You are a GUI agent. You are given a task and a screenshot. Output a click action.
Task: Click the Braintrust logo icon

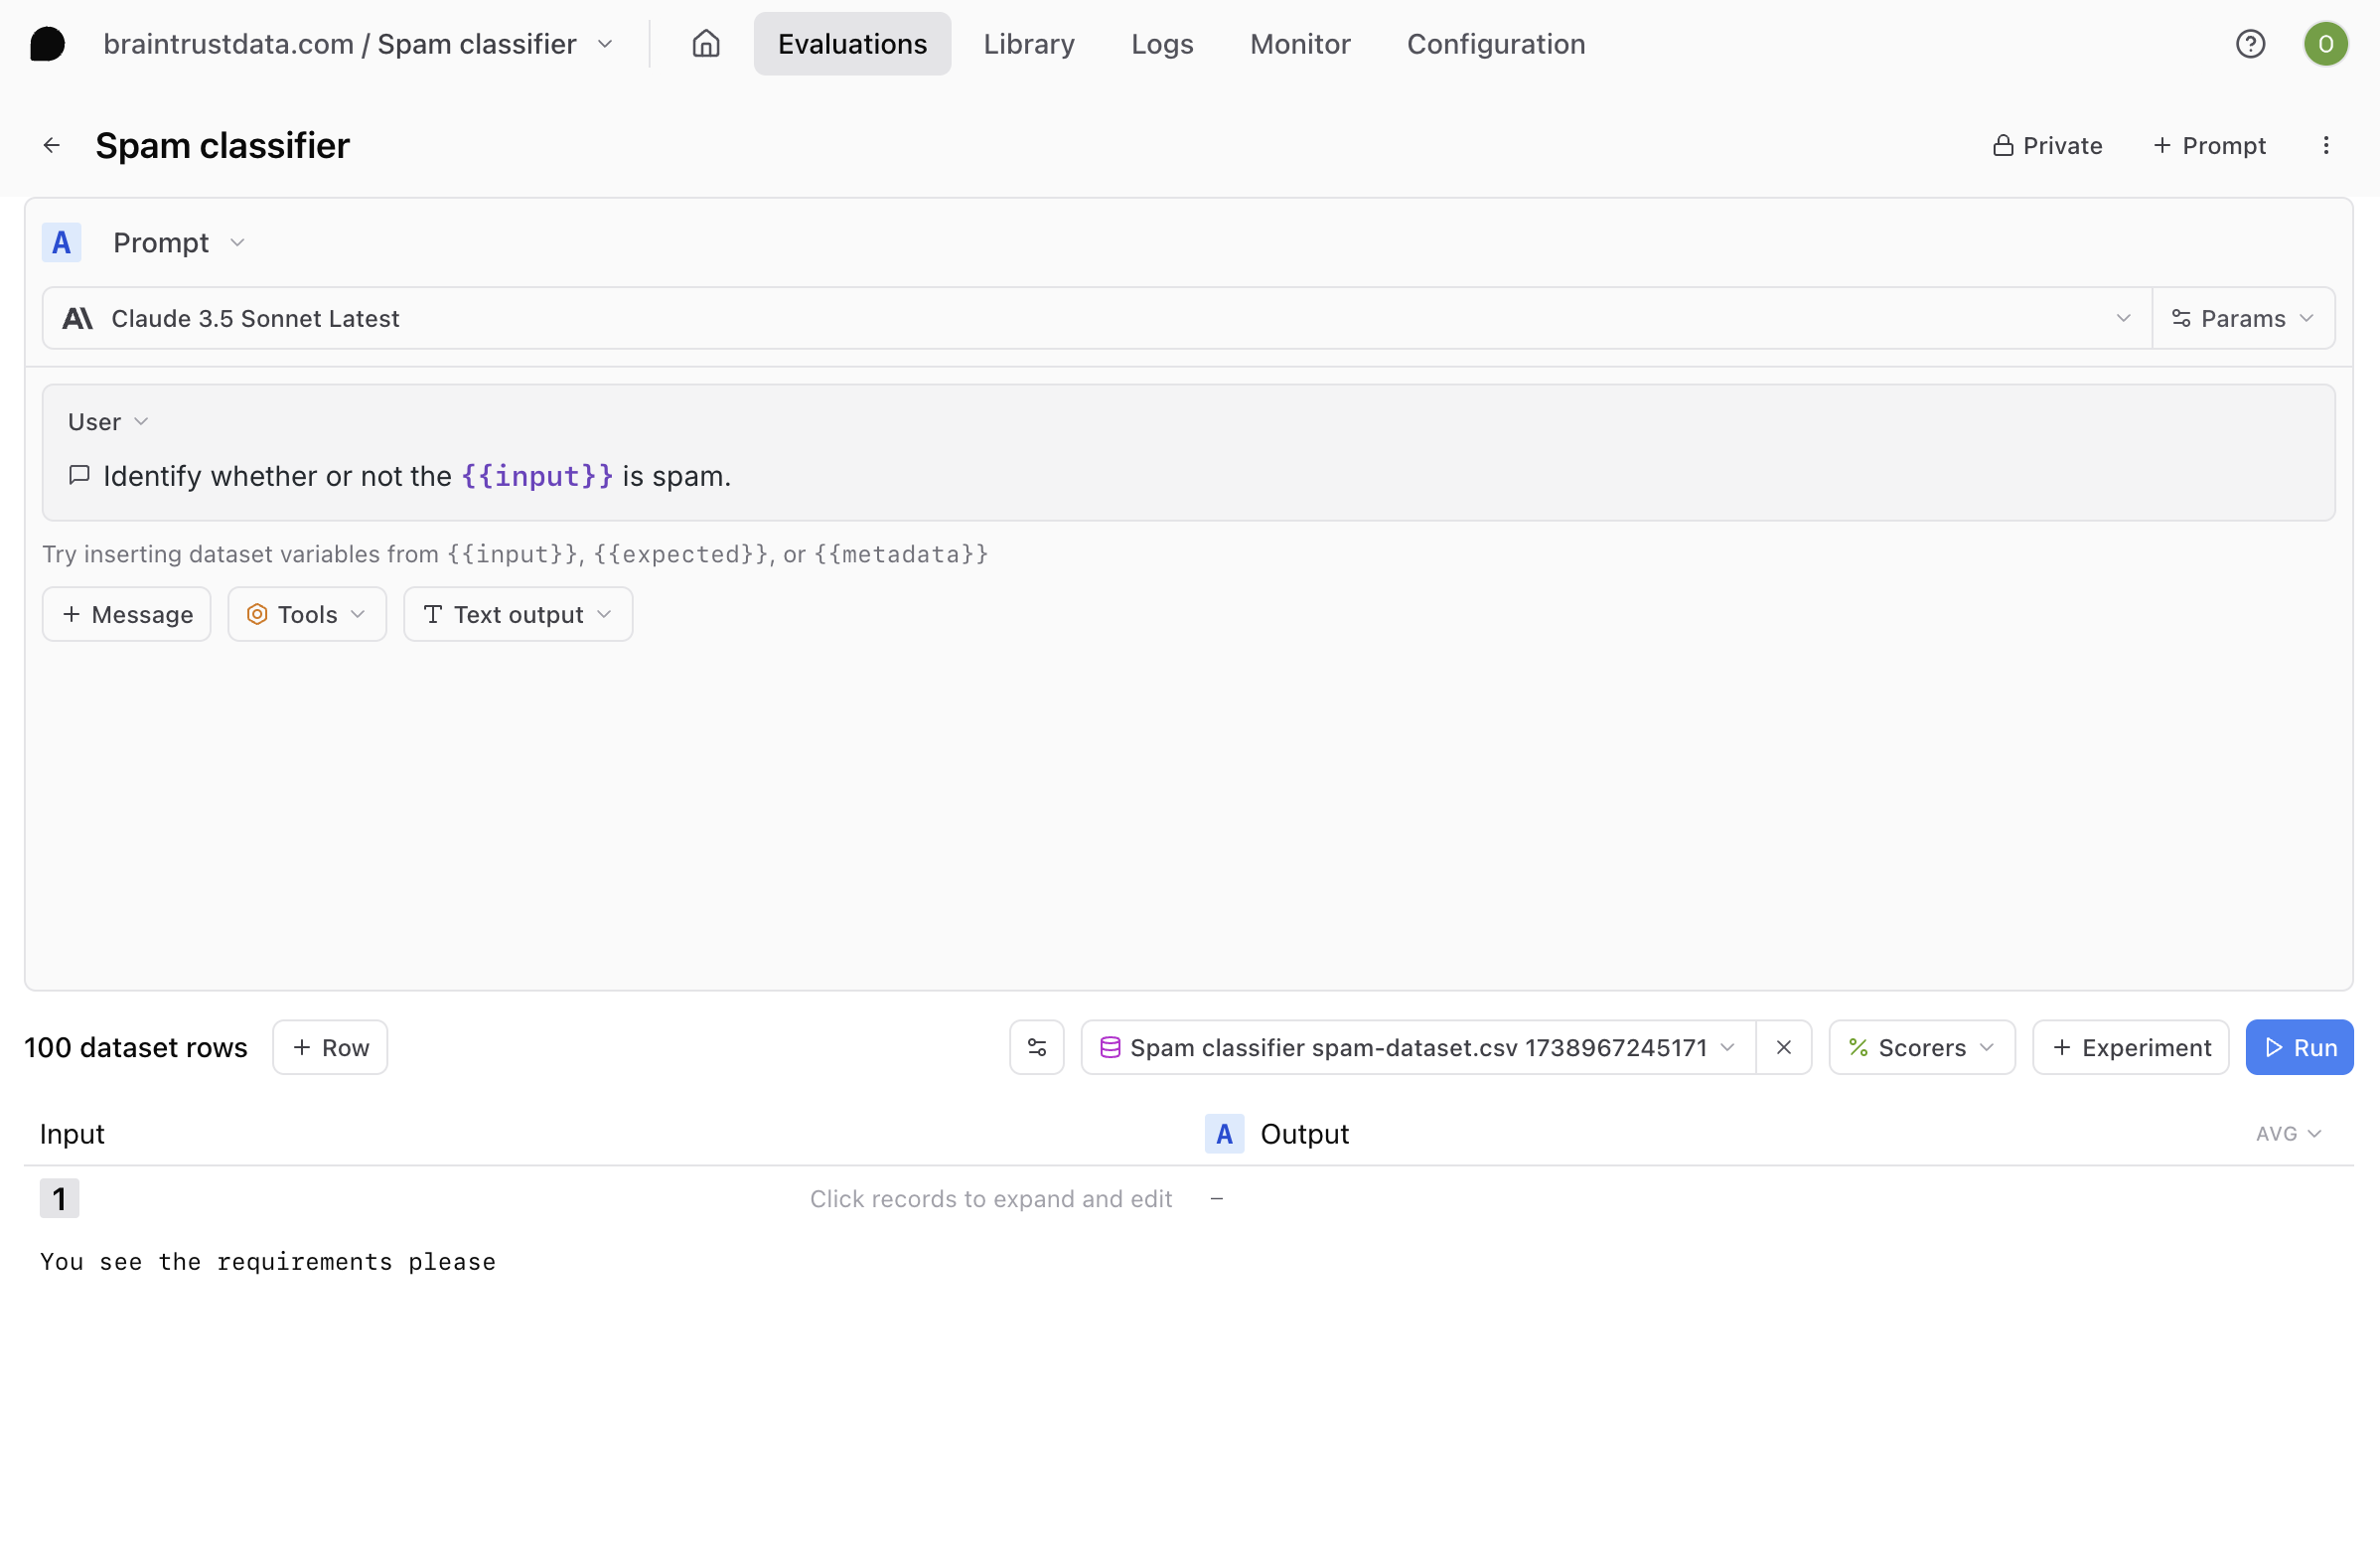click(47, 44)
